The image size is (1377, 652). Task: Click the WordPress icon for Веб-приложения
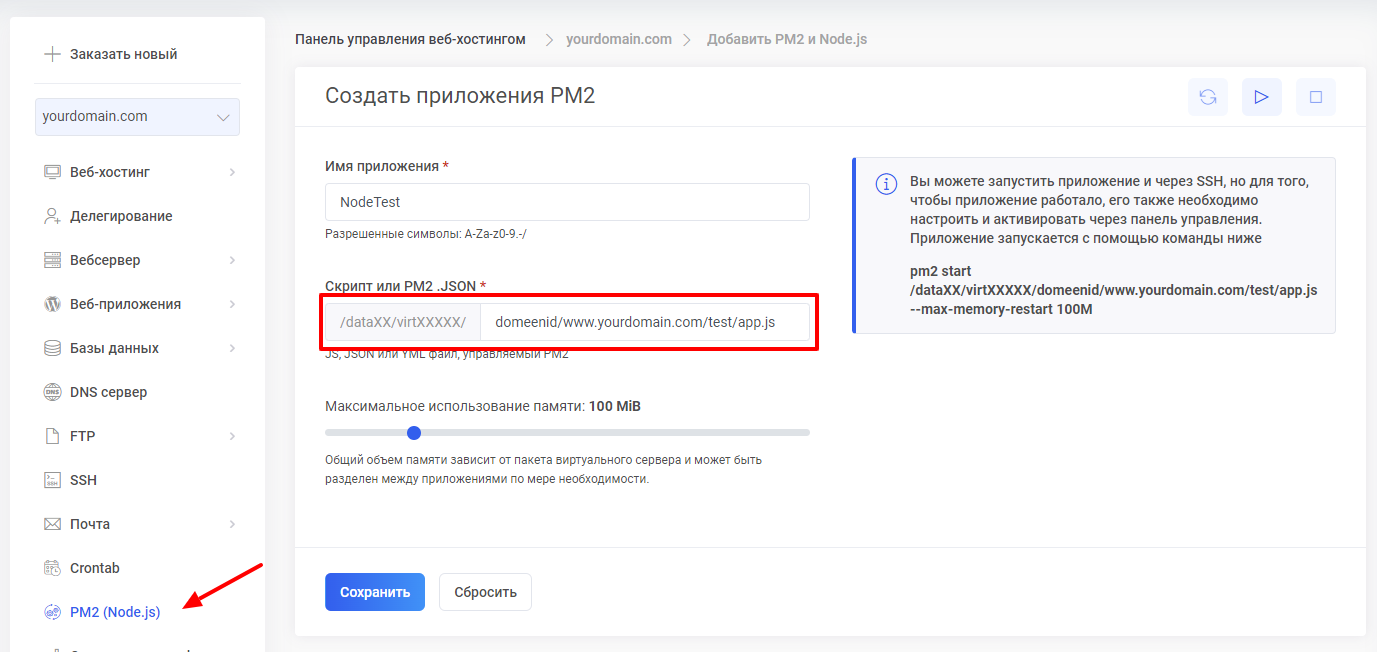point(52,304)
